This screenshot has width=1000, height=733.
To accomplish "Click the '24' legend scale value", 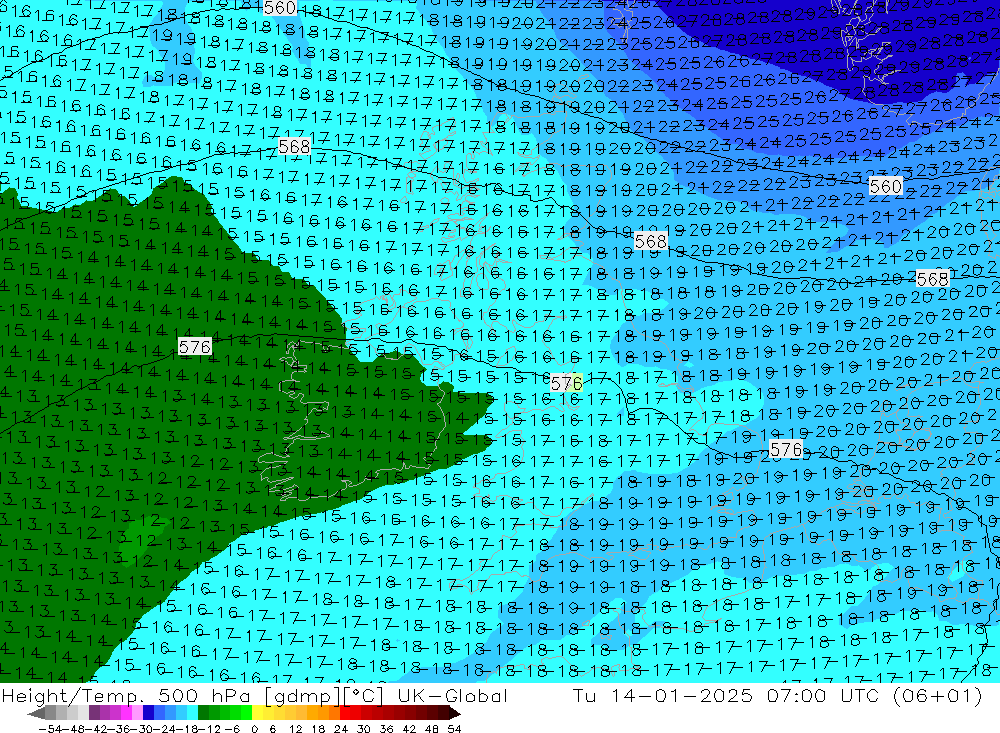I will [341, 729].
